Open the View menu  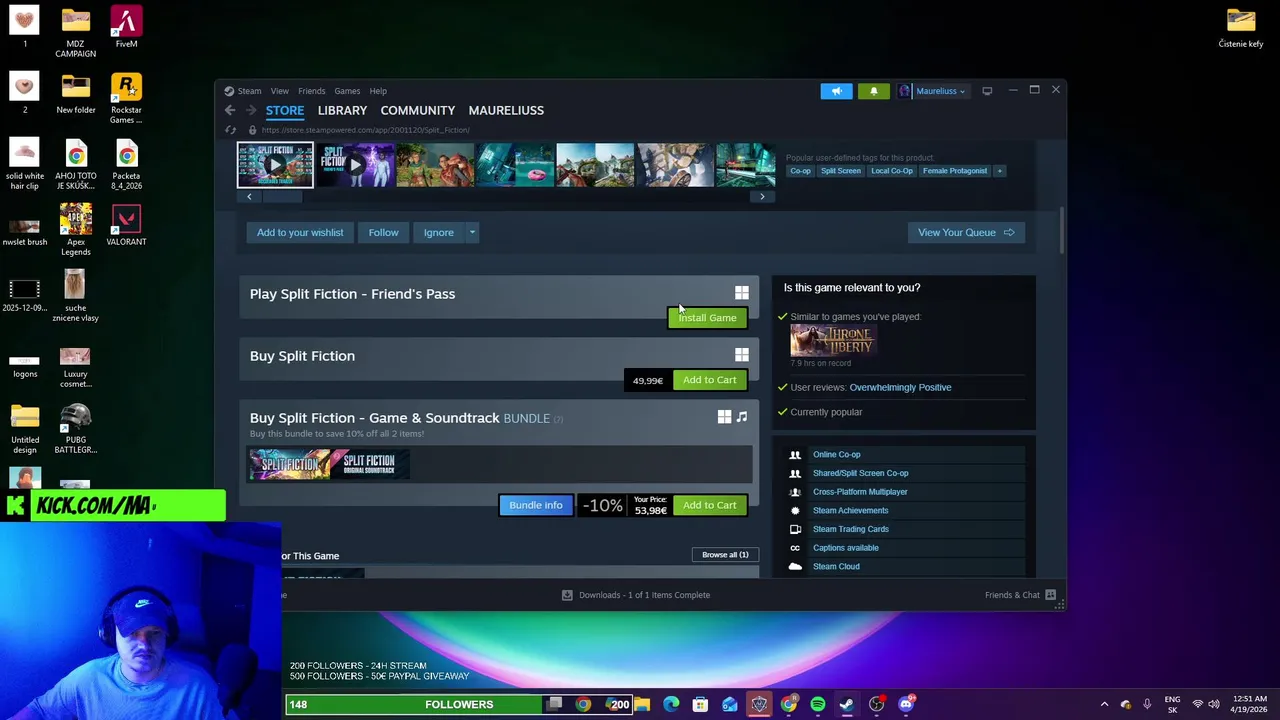coord(279,91)
